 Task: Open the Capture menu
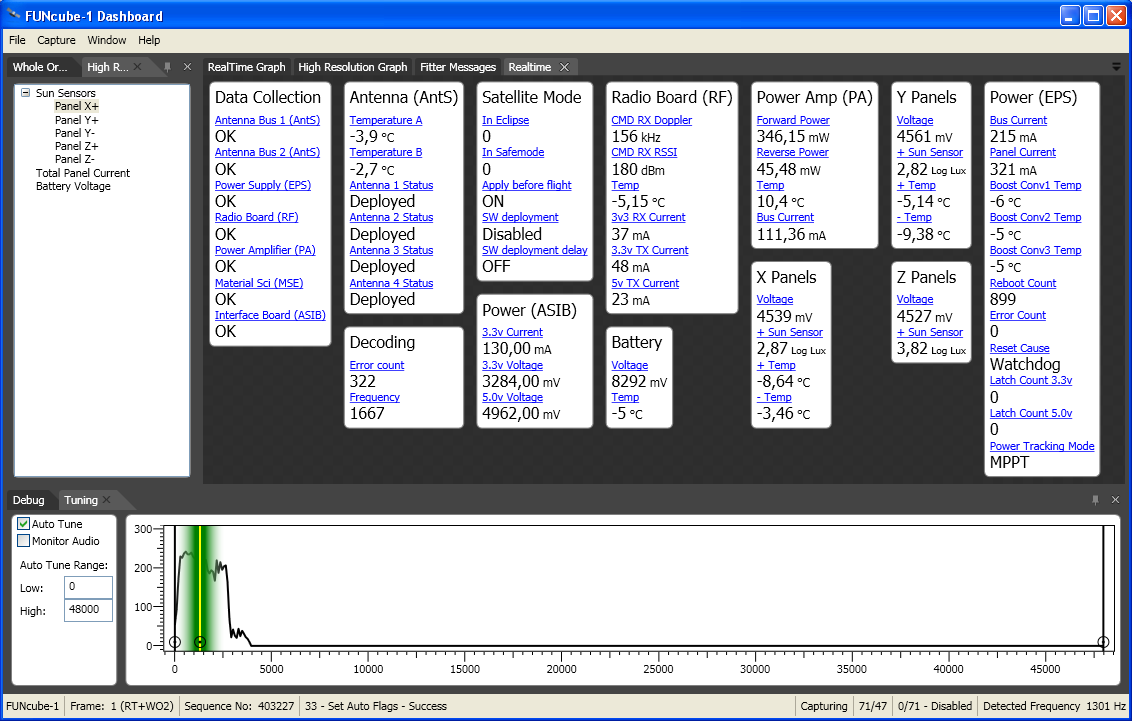(x=56, y=40)
